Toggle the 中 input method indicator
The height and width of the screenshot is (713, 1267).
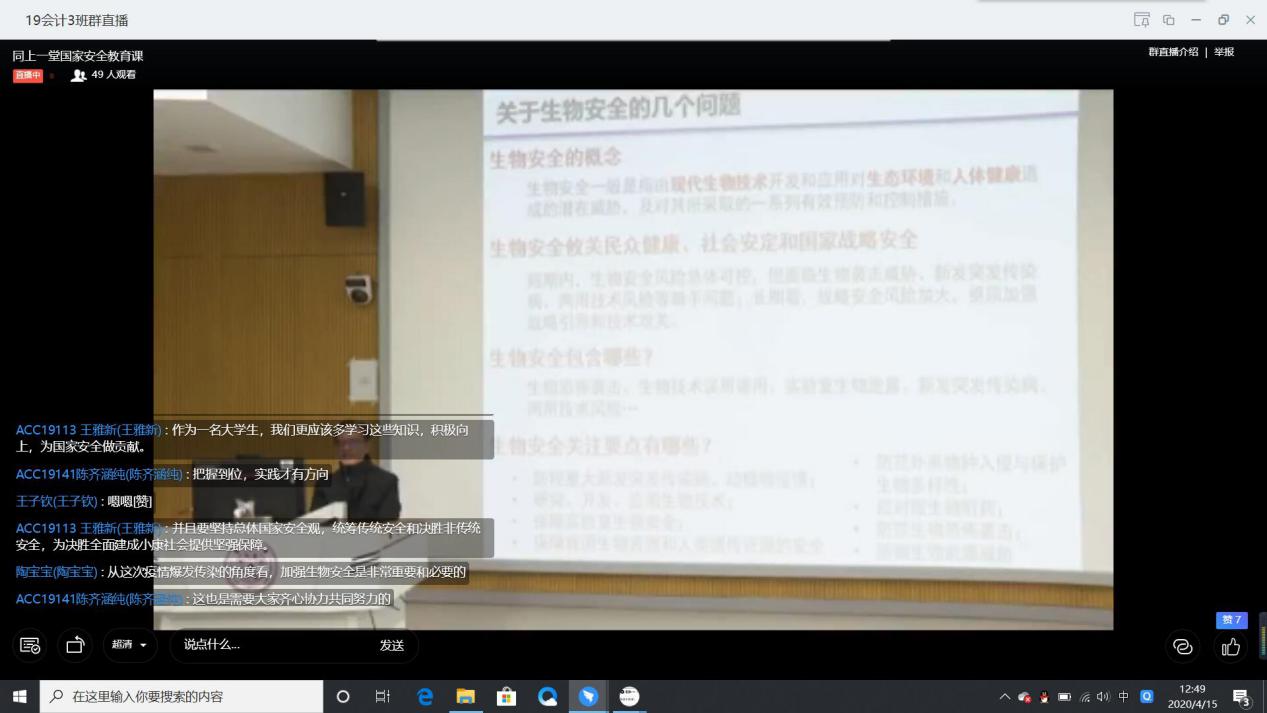(1124, 697)
